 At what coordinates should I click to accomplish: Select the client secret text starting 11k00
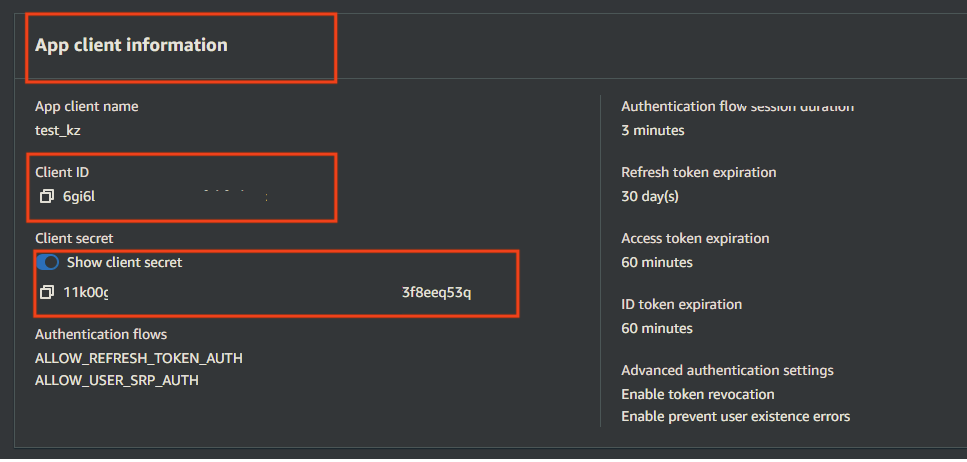[x=86, y=292]
